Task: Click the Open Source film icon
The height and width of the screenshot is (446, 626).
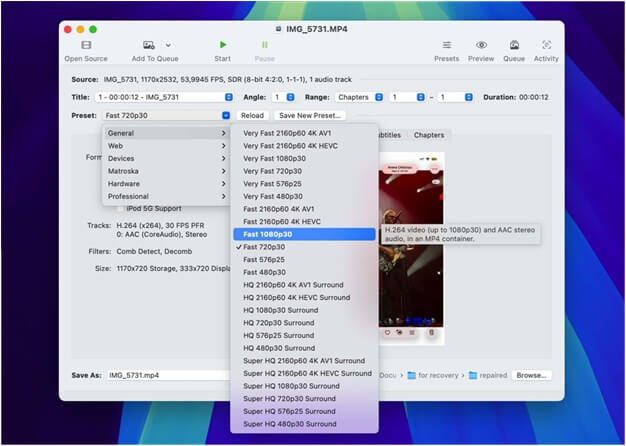Action: tap(86, 45)
